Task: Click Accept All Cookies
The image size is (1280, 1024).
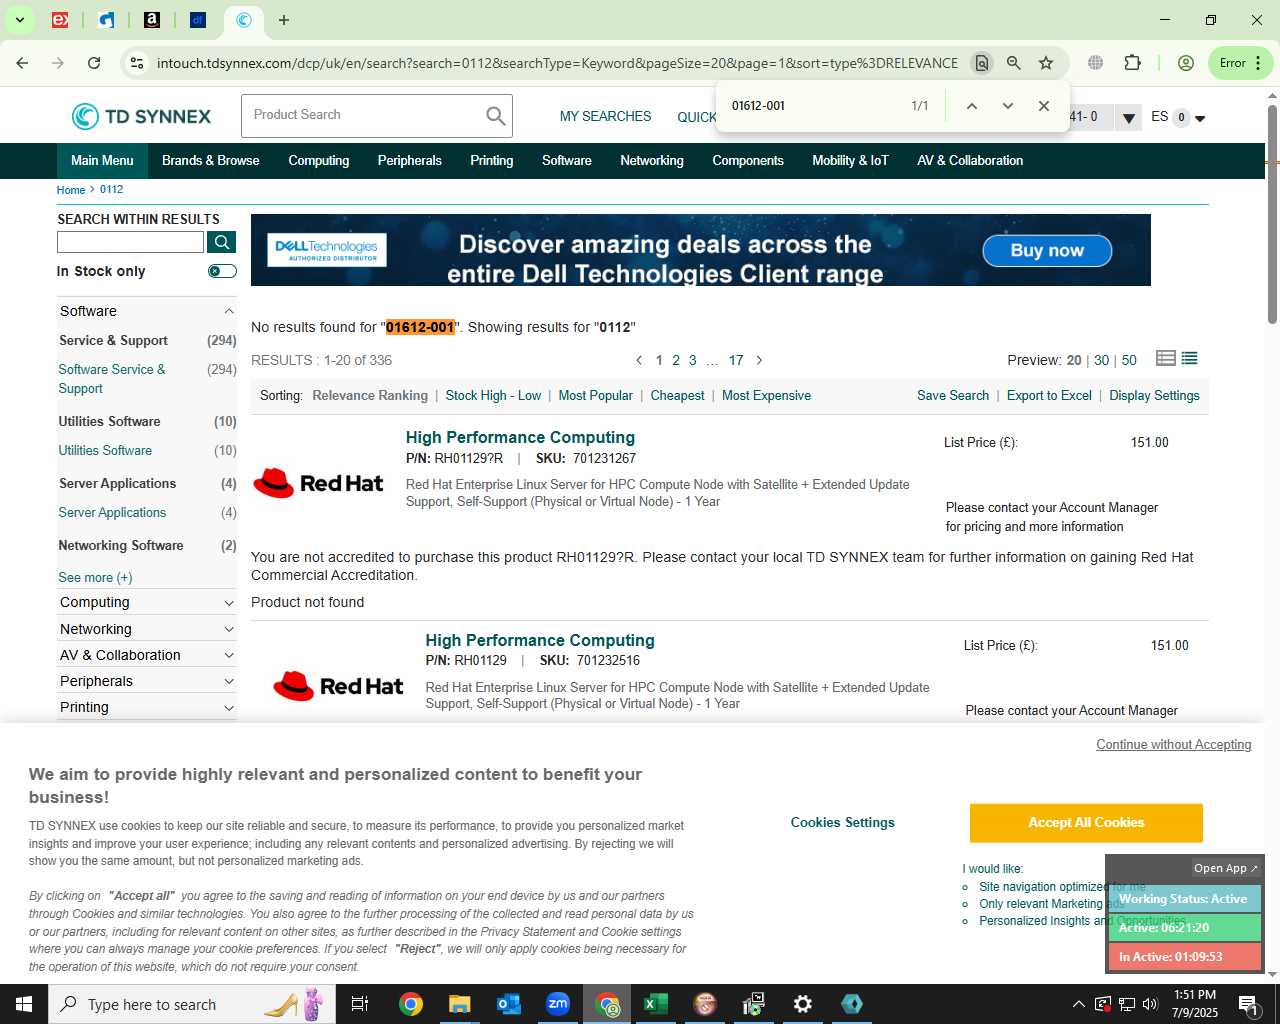Action: (x=1086, y=823)
